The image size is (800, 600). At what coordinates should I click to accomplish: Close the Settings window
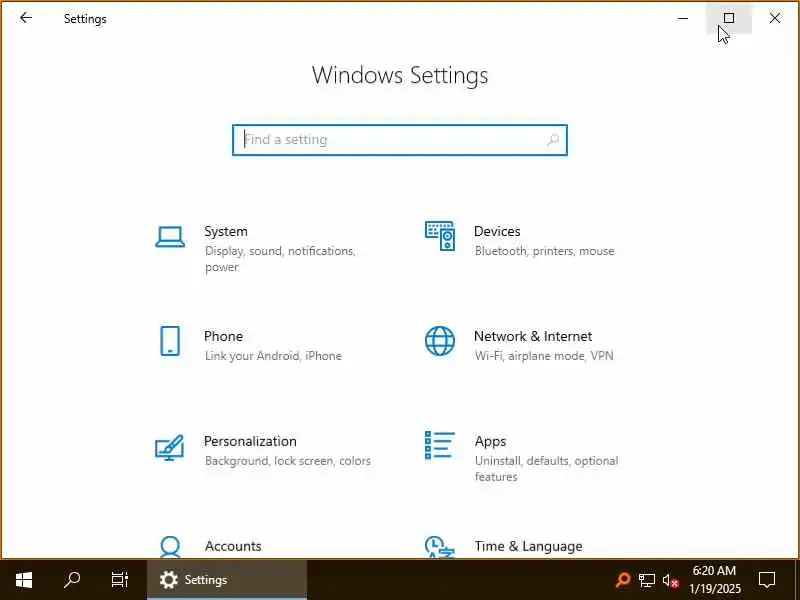(774, 18)
